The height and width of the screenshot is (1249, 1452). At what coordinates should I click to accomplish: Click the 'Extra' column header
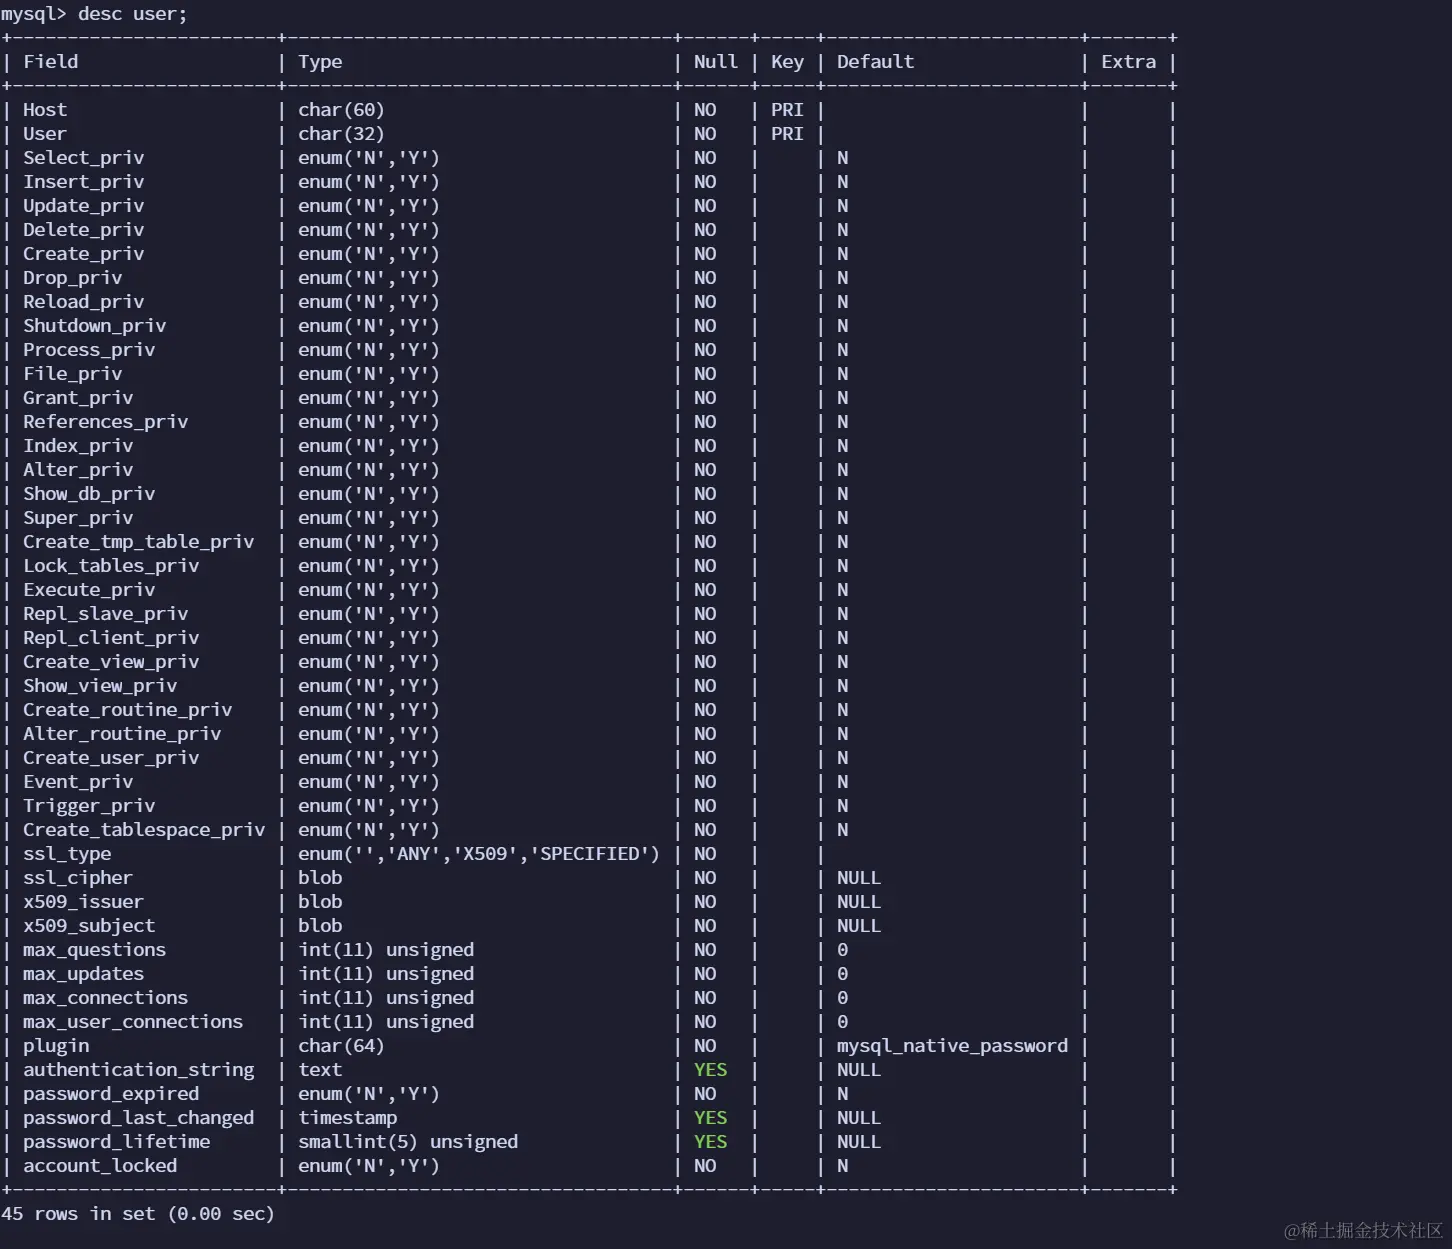pyautogui.click(x=1128, y=62)
